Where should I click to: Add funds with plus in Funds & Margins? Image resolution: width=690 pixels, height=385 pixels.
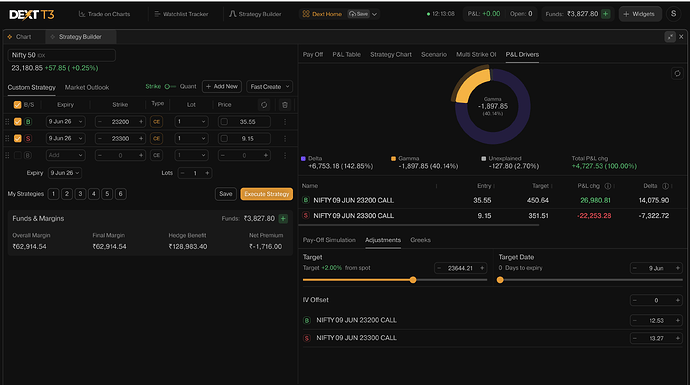click(283, 219)
